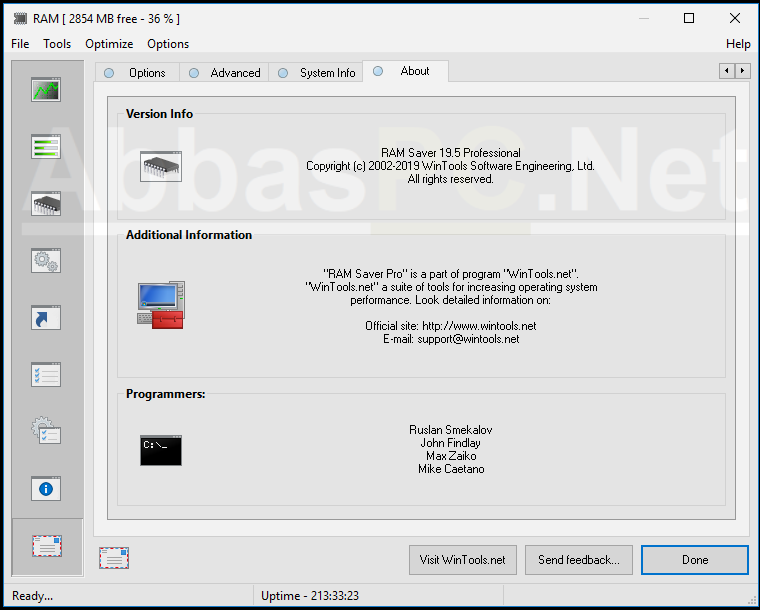Image resolution: width=760 pixels, height=610 pixels.
Task: Click the command prompt icon under Programmers
Action: click(x=161, y=451)
